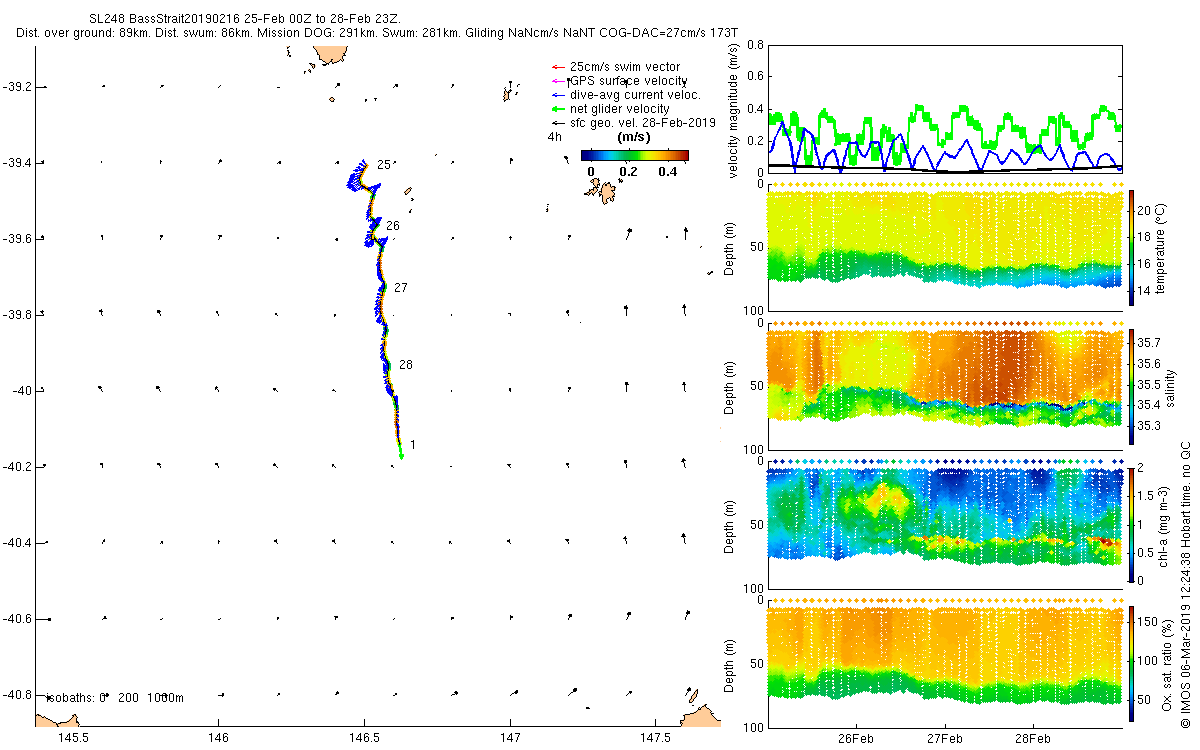Viewport: 1200px width, 750px height.
Task: Click the '1.5' chl-a color bar tick
Action: [1145, 495]
